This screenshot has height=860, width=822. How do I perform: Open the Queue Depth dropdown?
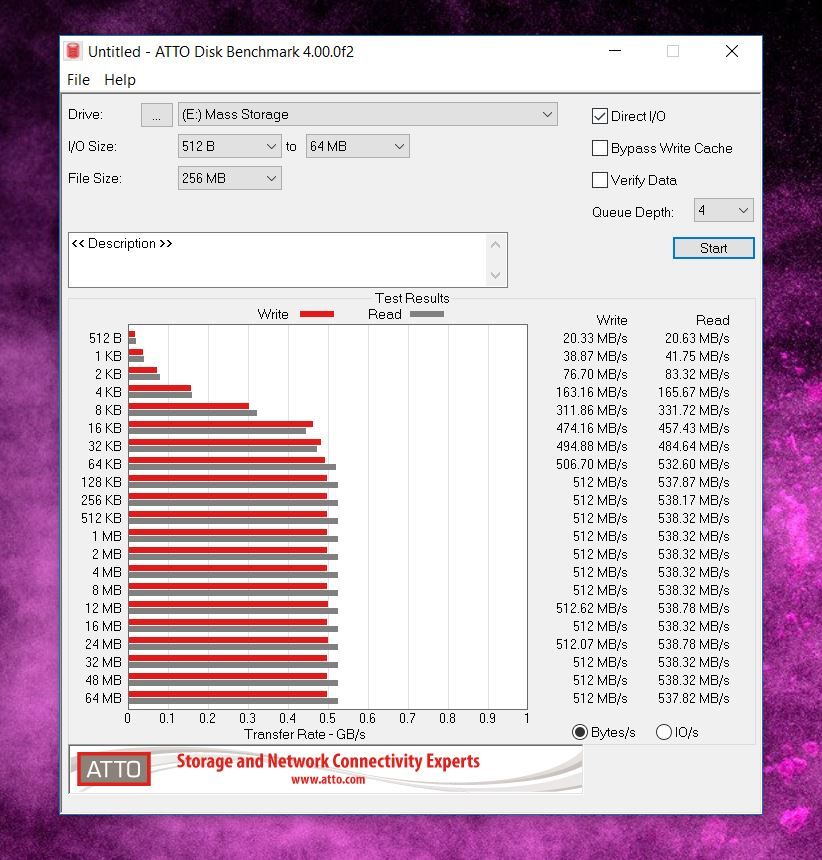click(723, 210)
